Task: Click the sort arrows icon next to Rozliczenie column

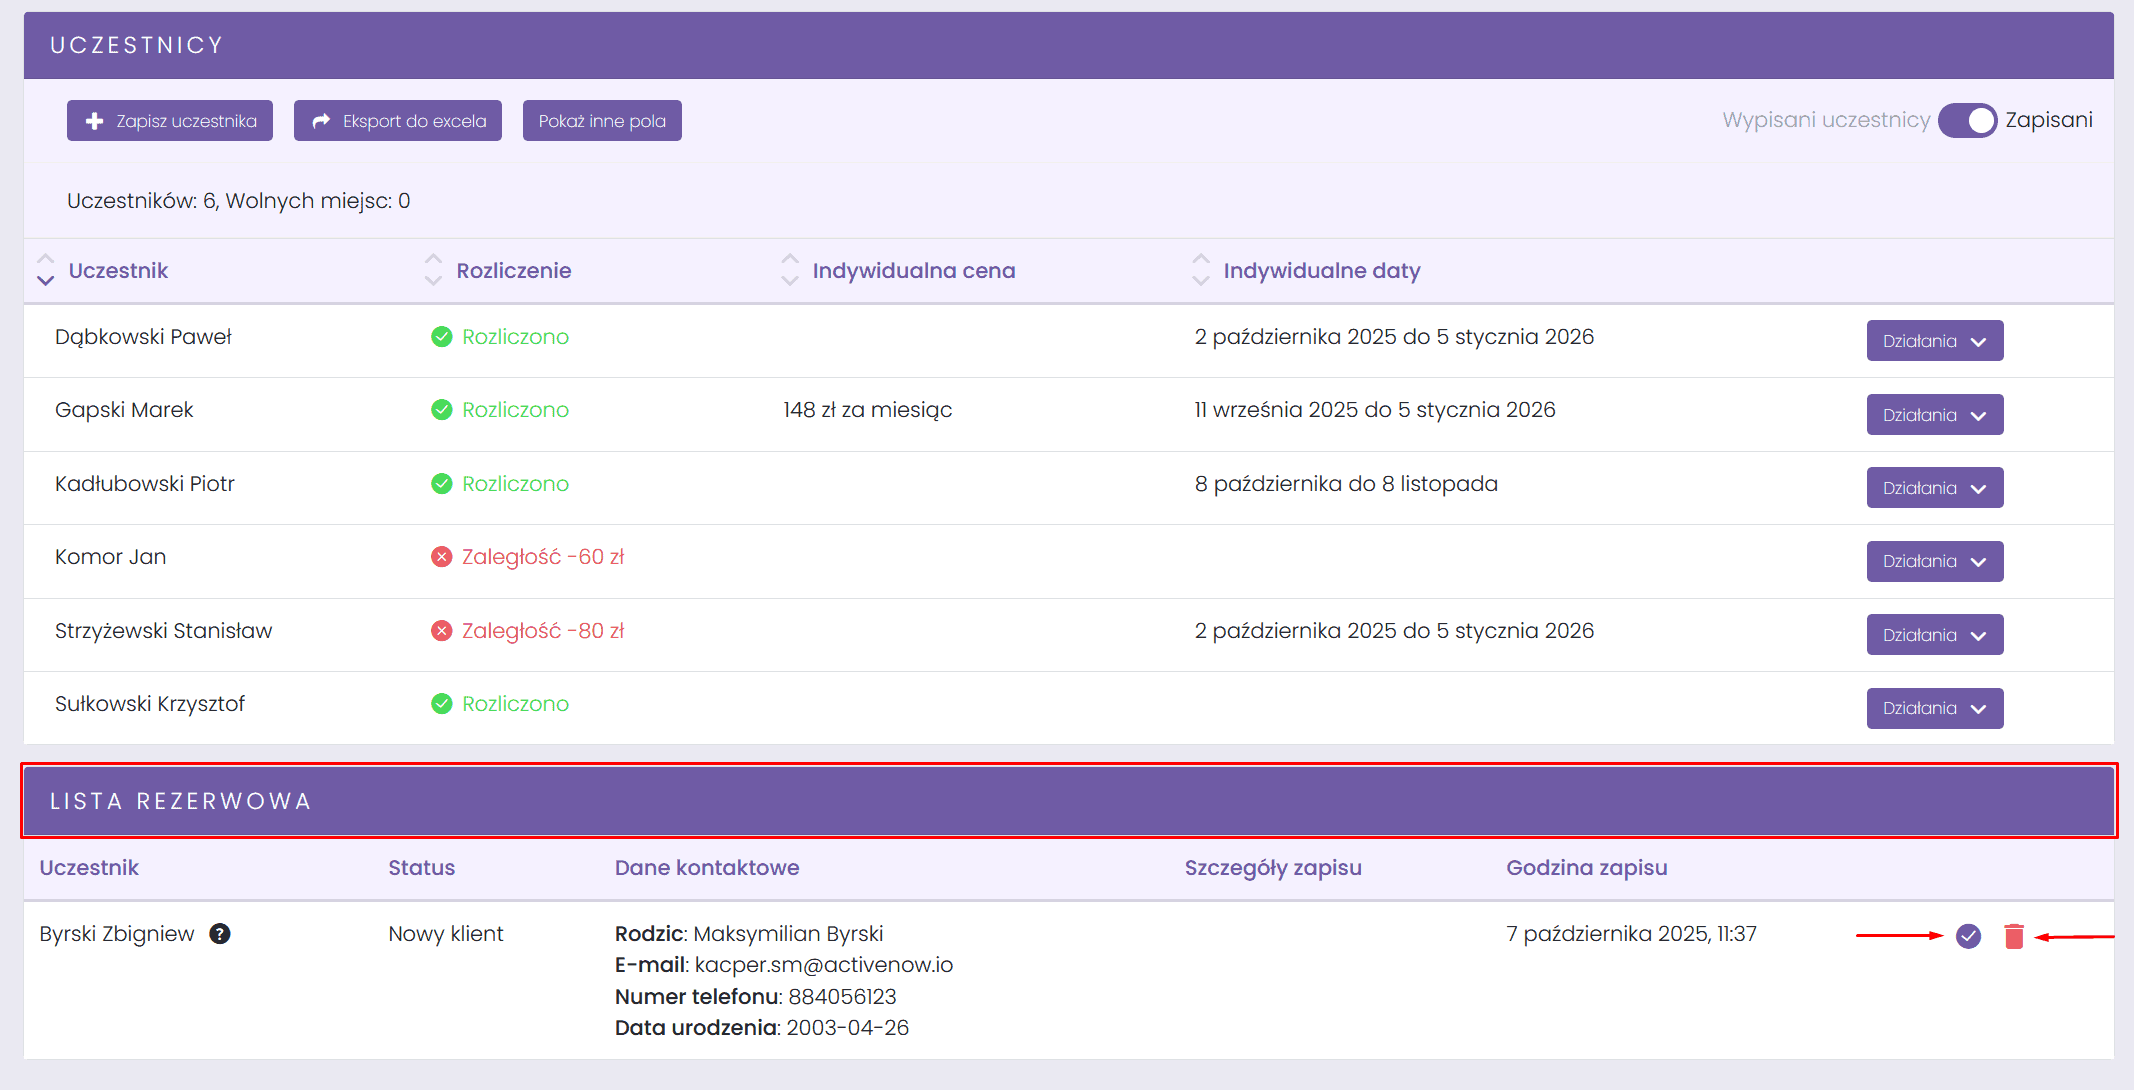Action: pyautogui.click(x=433, y=270)
